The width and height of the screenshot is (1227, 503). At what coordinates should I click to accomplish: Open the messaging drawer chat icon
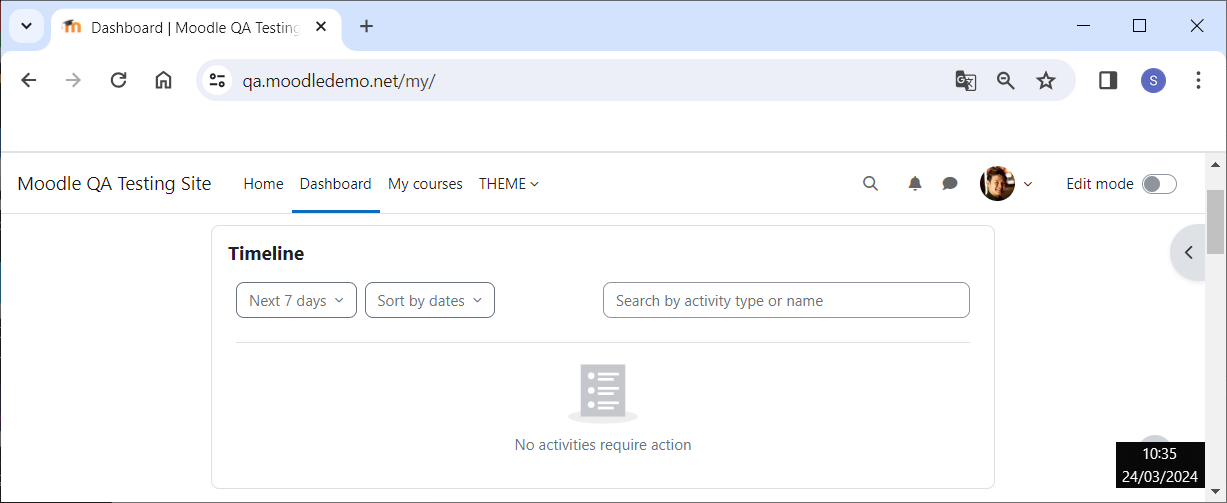pyautogui.click(x=950, y=183)
